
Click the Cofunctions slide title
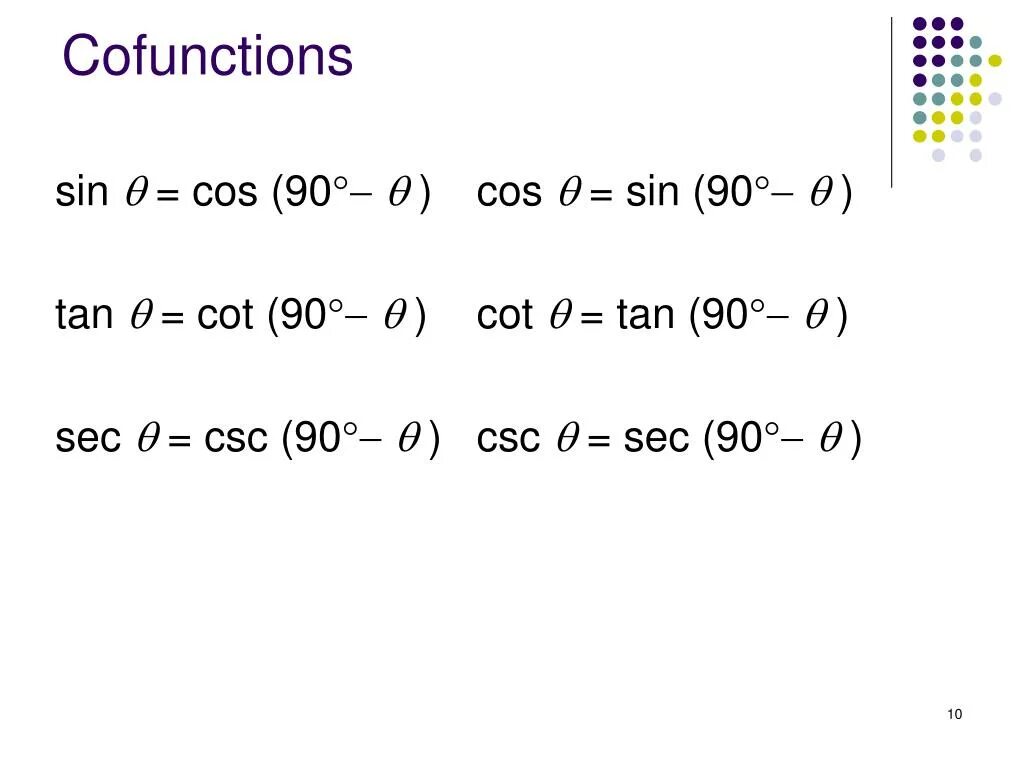[208, 55]
